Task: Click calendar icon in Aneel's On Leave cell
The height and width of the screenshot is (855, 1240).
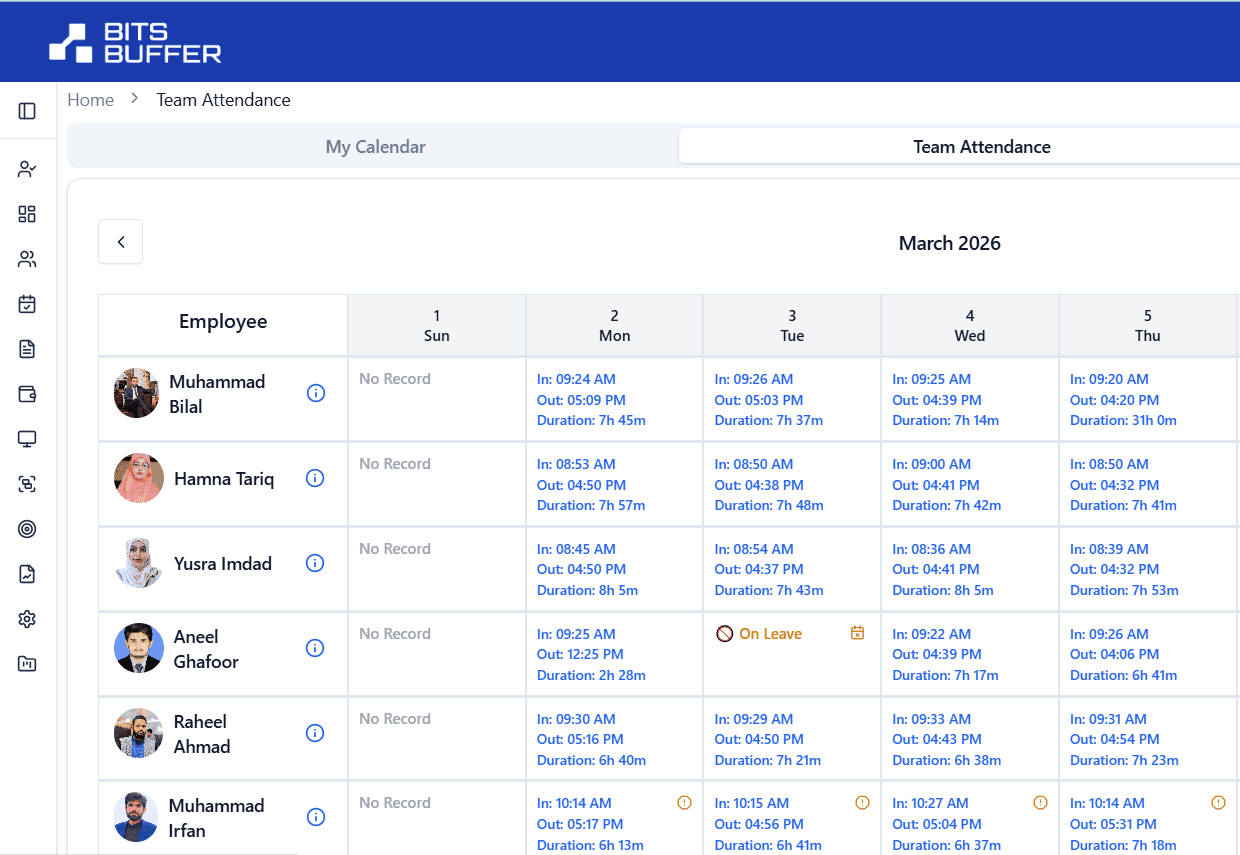Action: point(857,633)
